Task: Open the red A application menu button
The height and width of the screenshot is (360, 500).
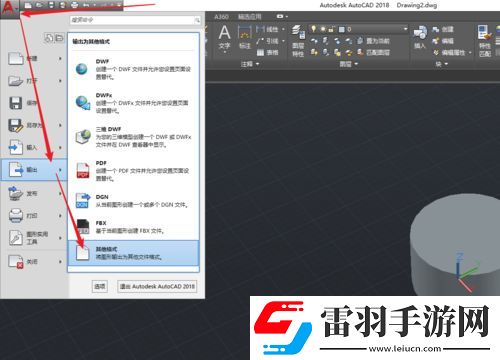Action: [9, 8]
